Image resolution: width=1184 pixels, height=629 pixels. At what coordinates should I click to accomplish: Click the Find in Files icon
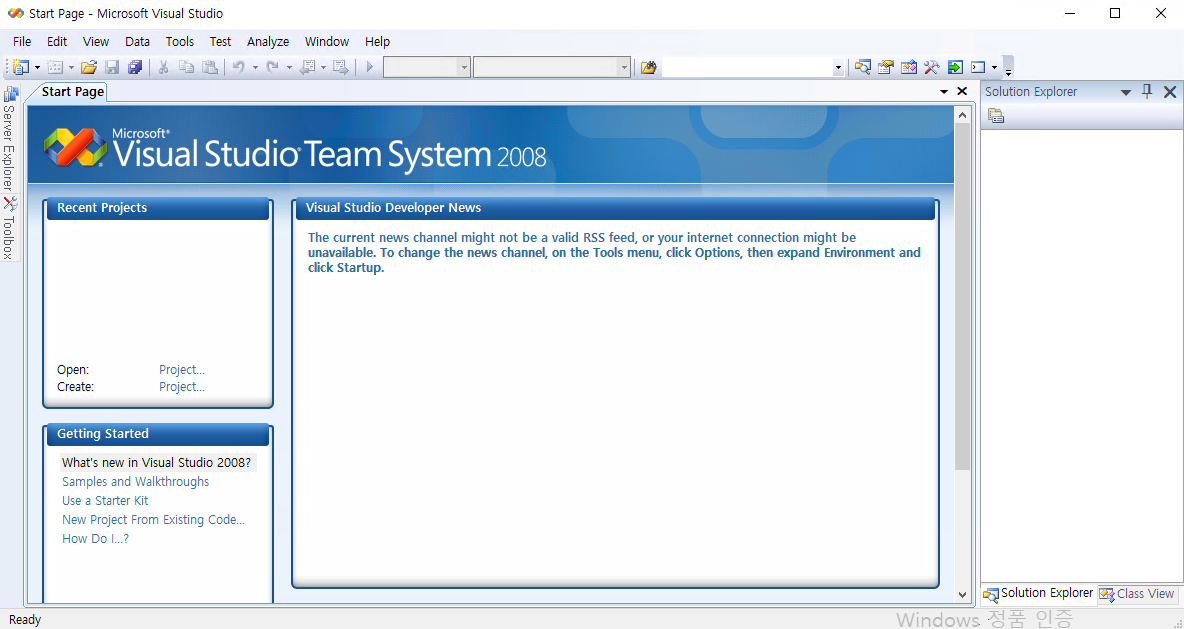click(x=649, y=67)
